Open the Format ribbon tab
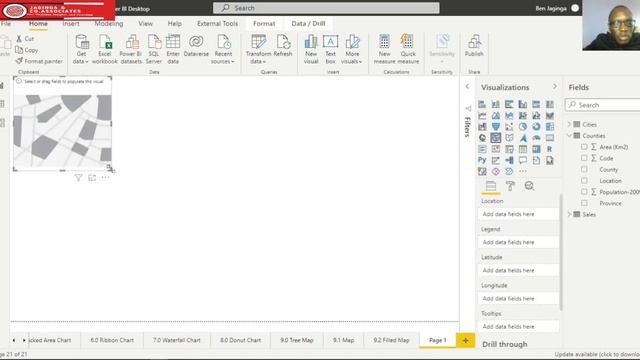The width and height of the screenshot is (640, 360). click(264, 24)
